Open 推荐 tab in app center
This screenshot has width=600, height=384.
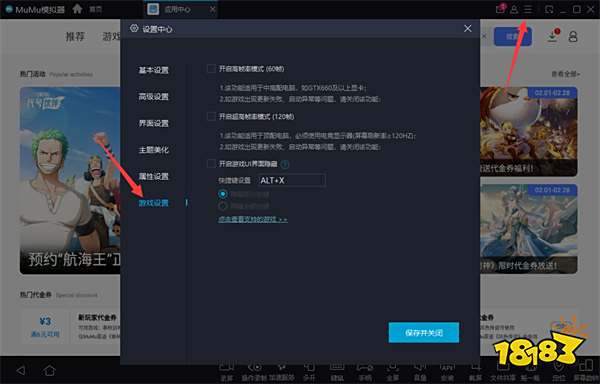(x=75, y=37)
